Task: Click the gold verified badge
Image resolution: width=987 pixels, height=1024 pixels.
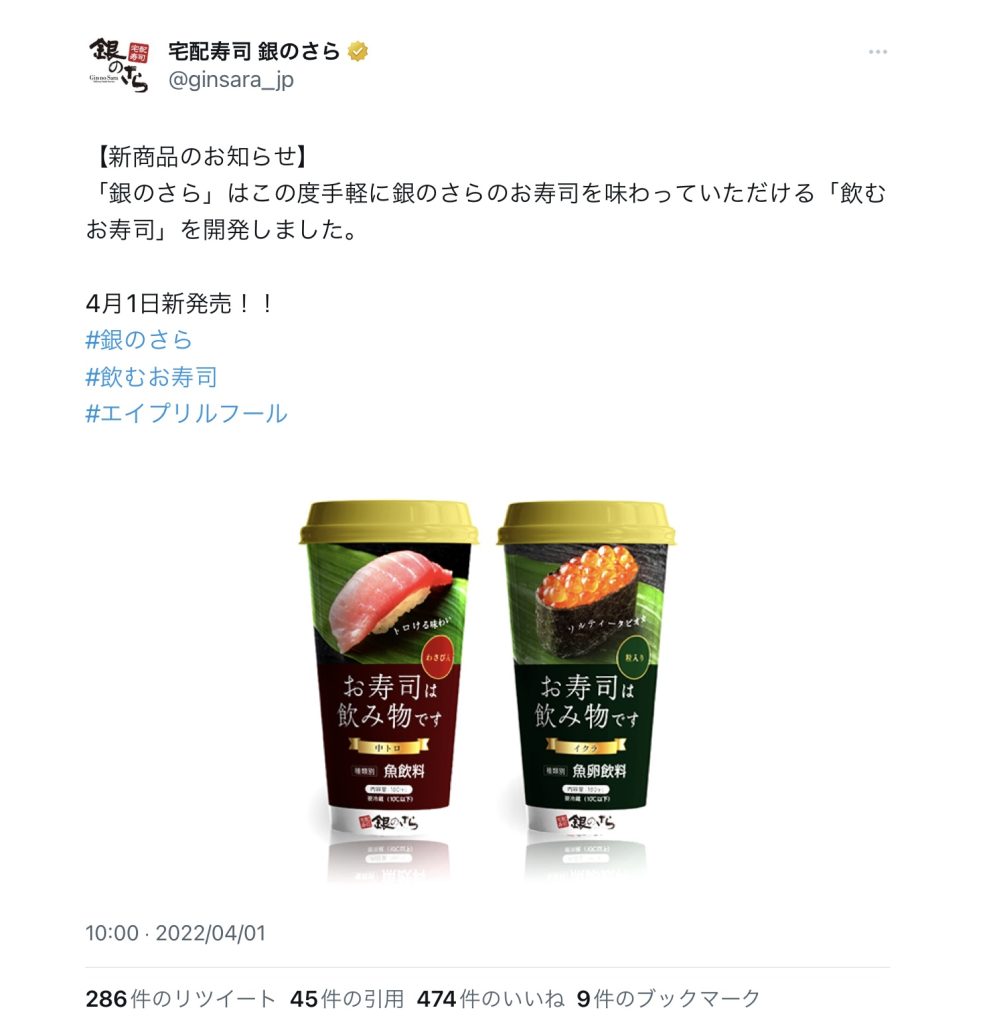Action: click(357, 51)
